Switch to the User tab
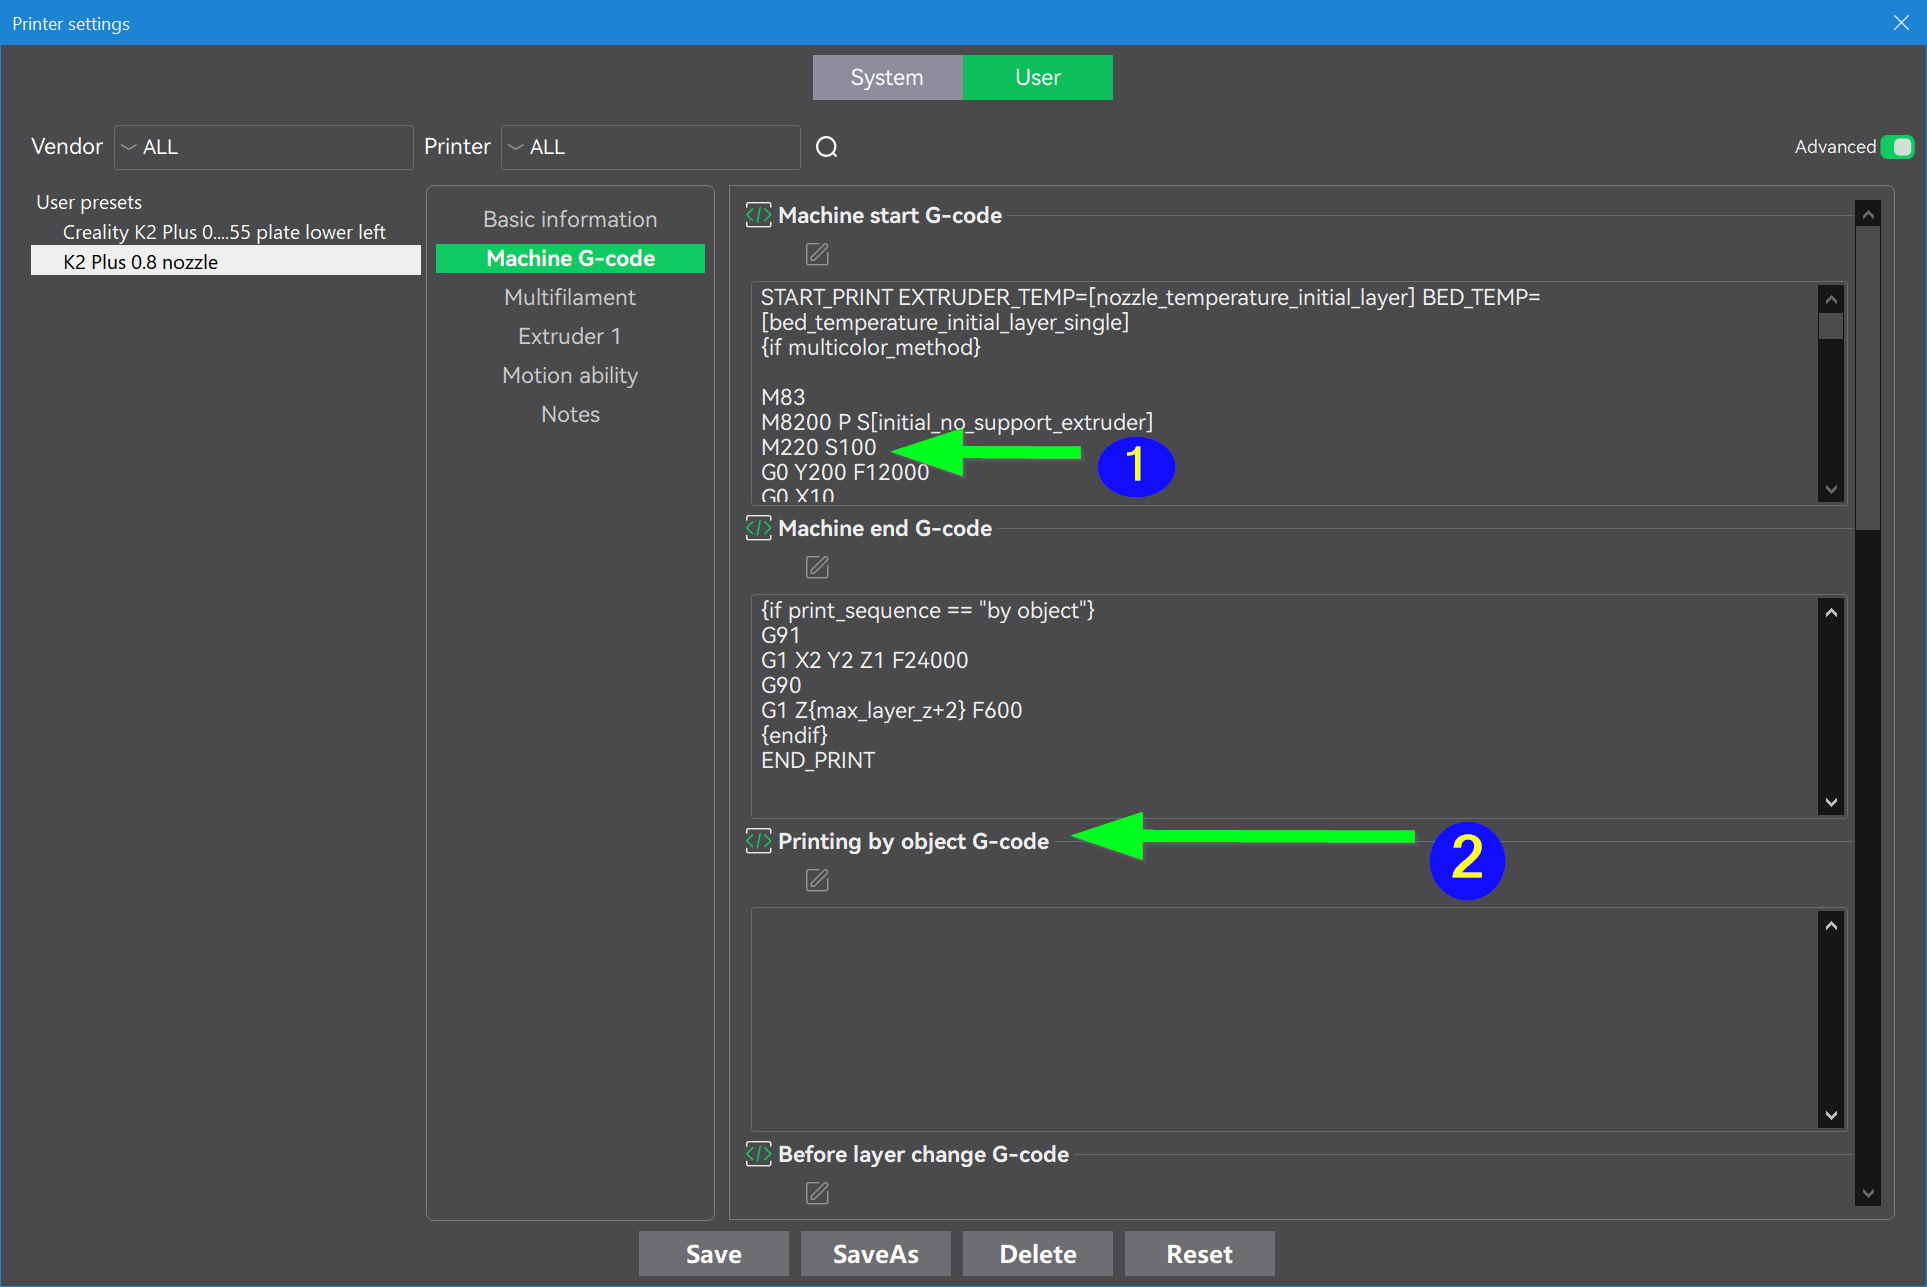Viewport: 1927px width, 1287px height. coord(1037,78)
